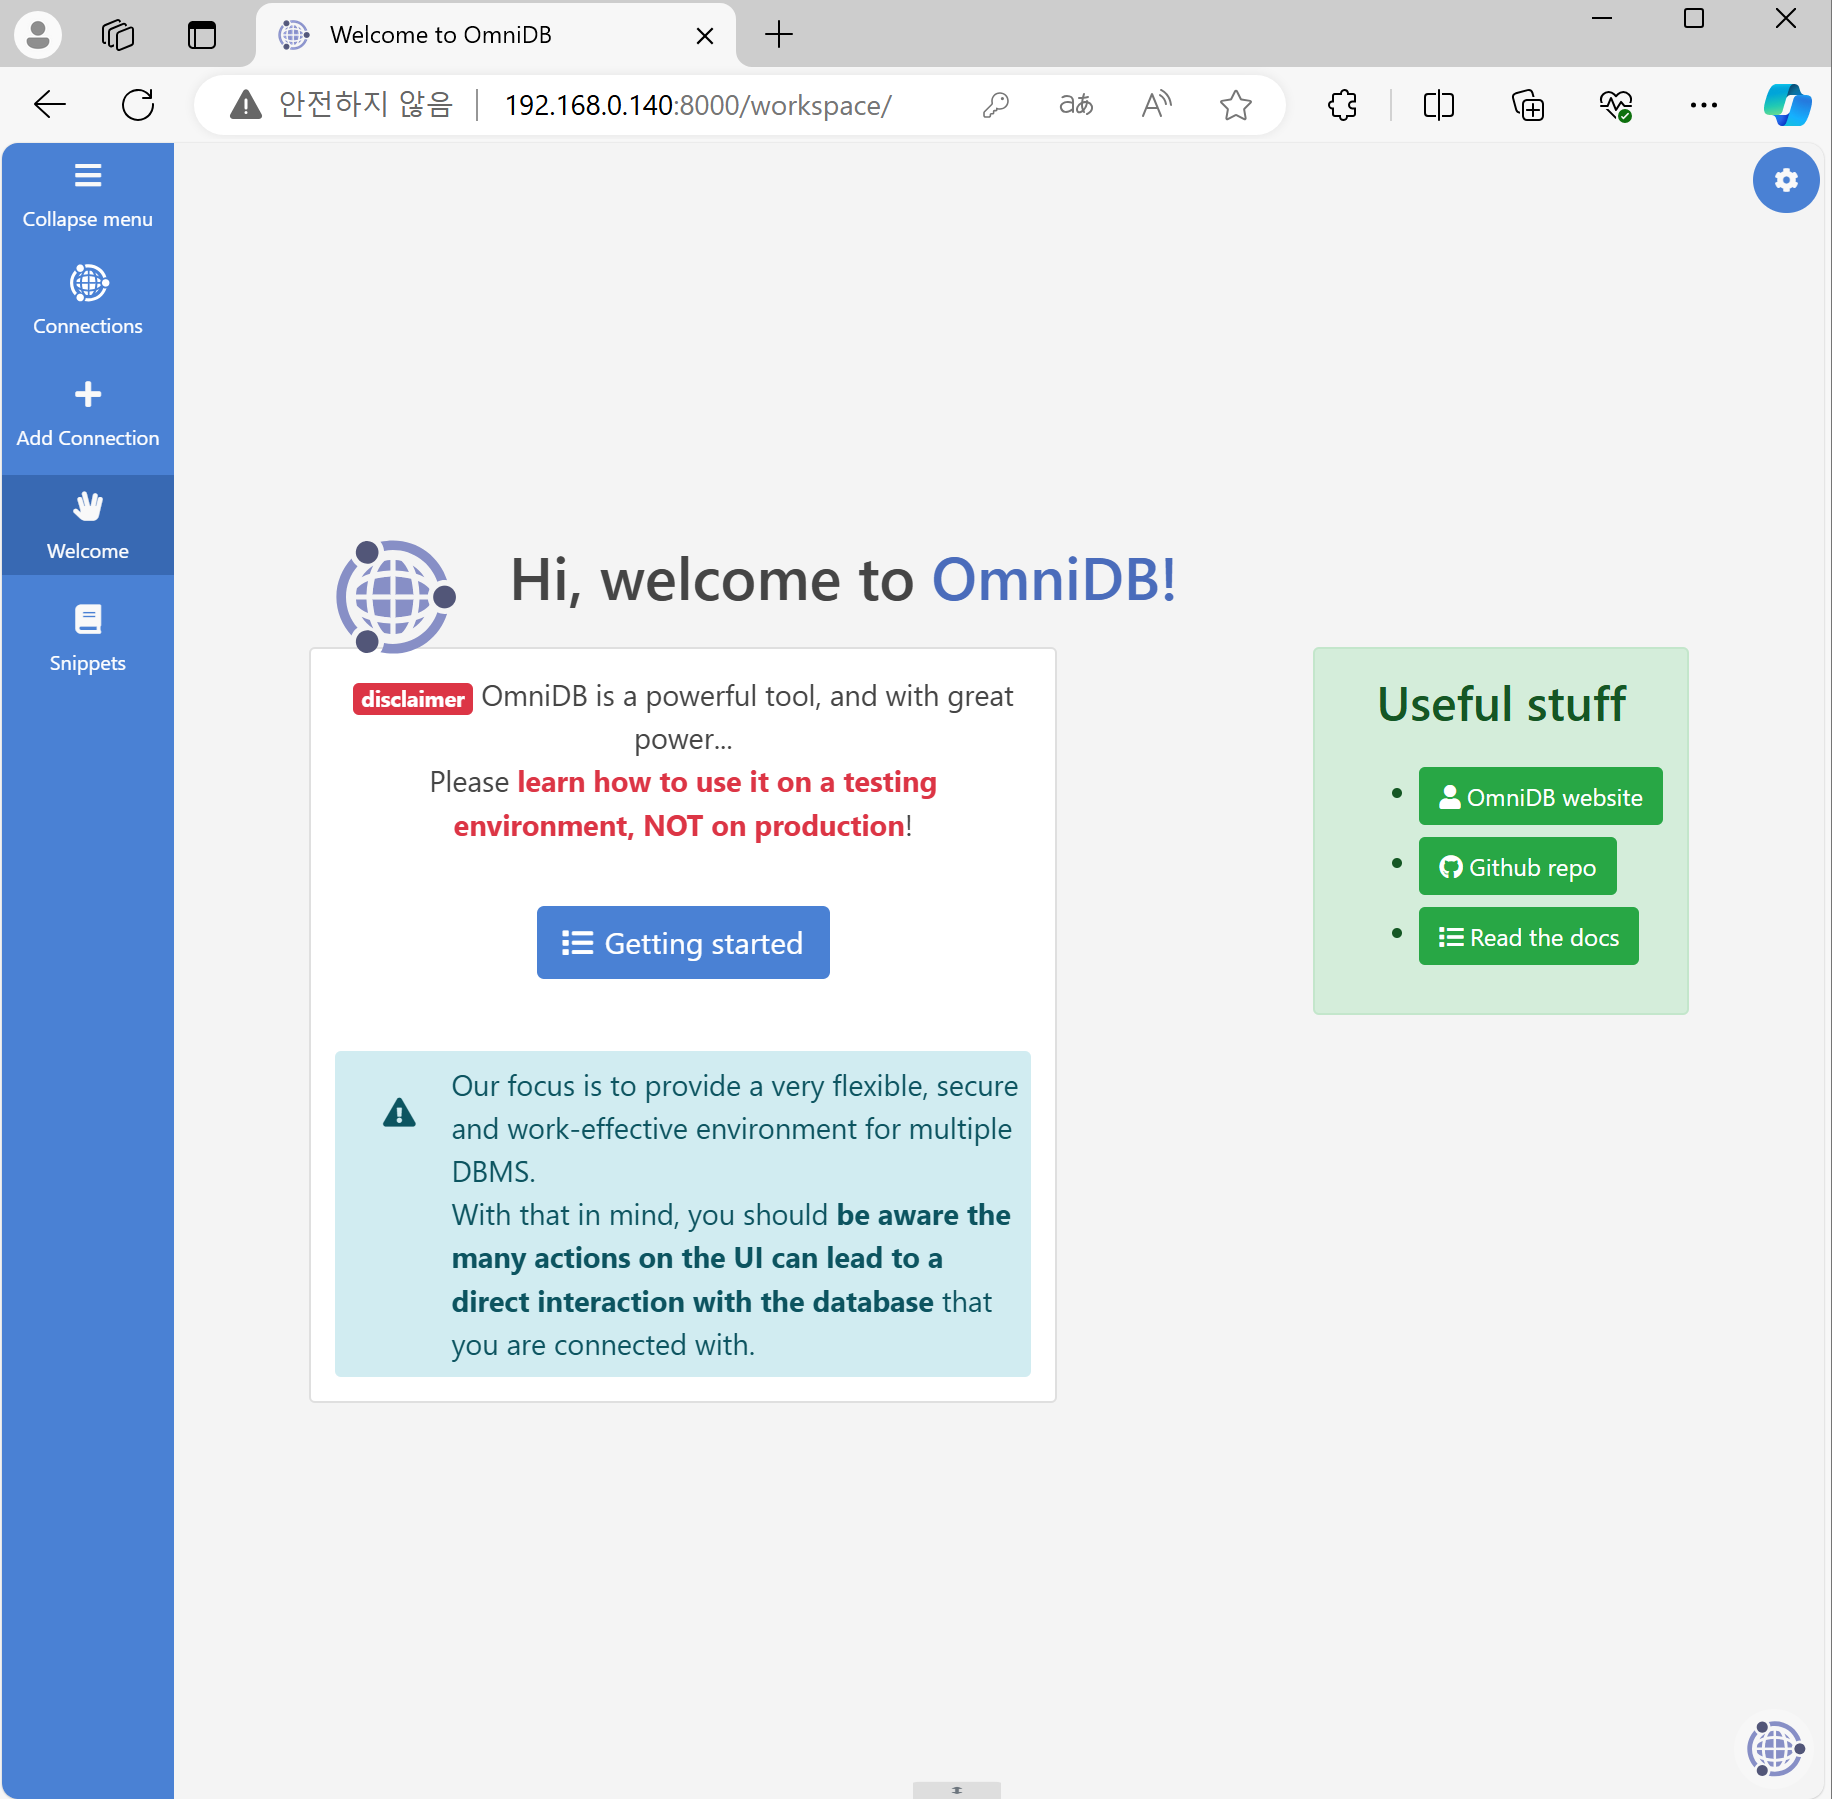Open Copilot in the browser toolbar

(1789, 105)
